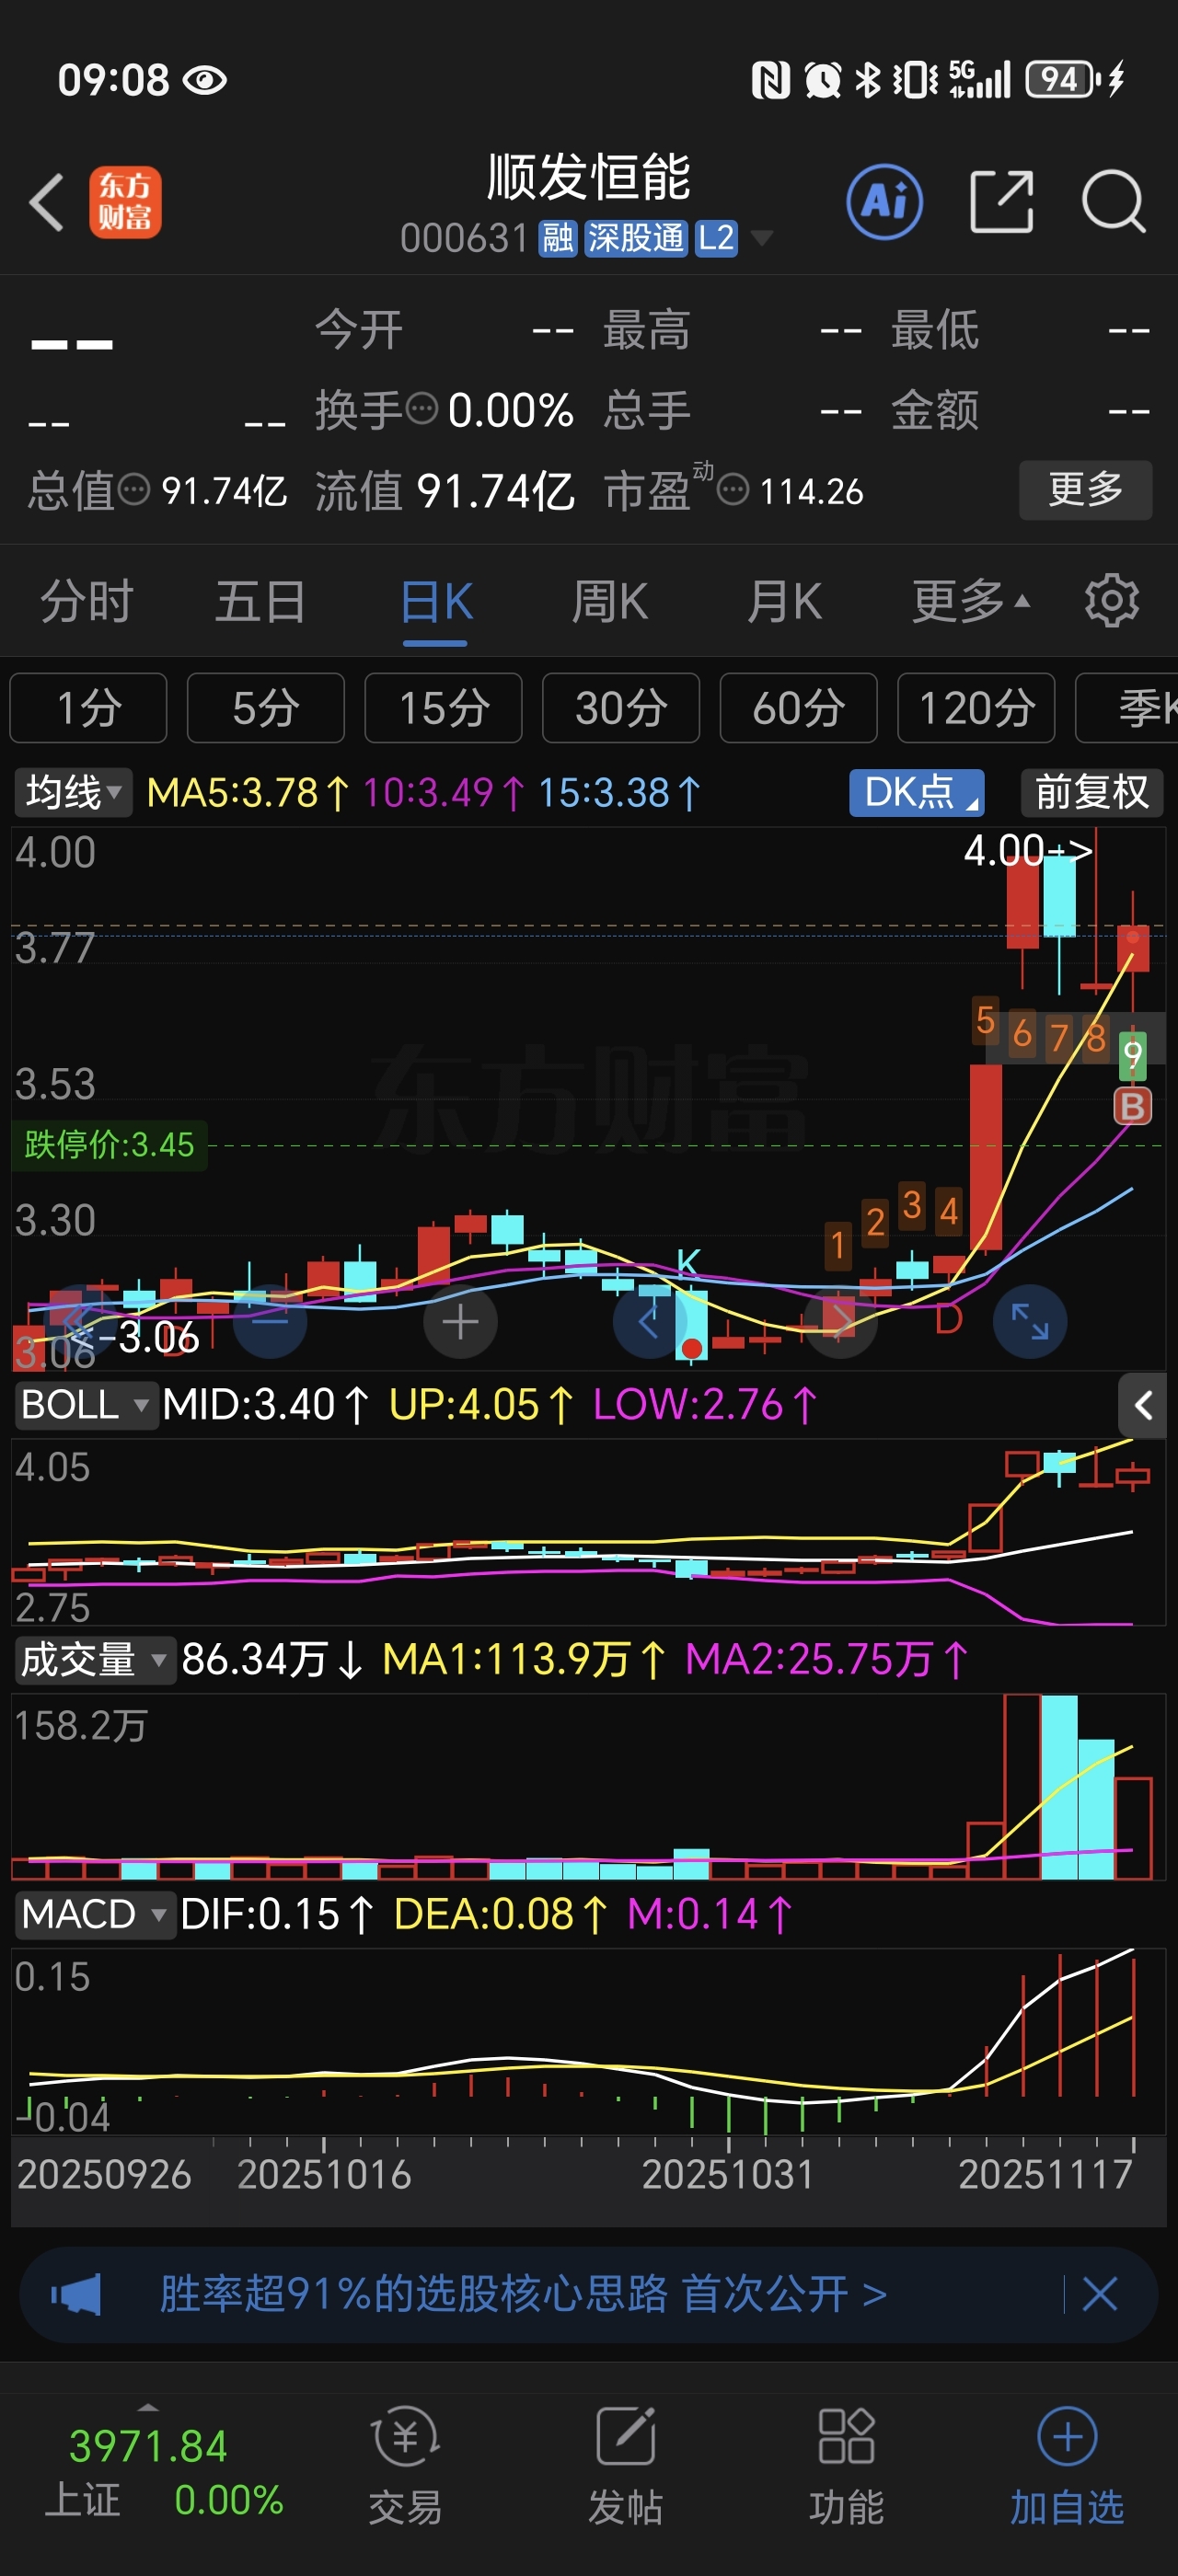Screen dimensions: 1178x2576
Task: Open the MACD indicator dropdown
Action: (94, 1914)
